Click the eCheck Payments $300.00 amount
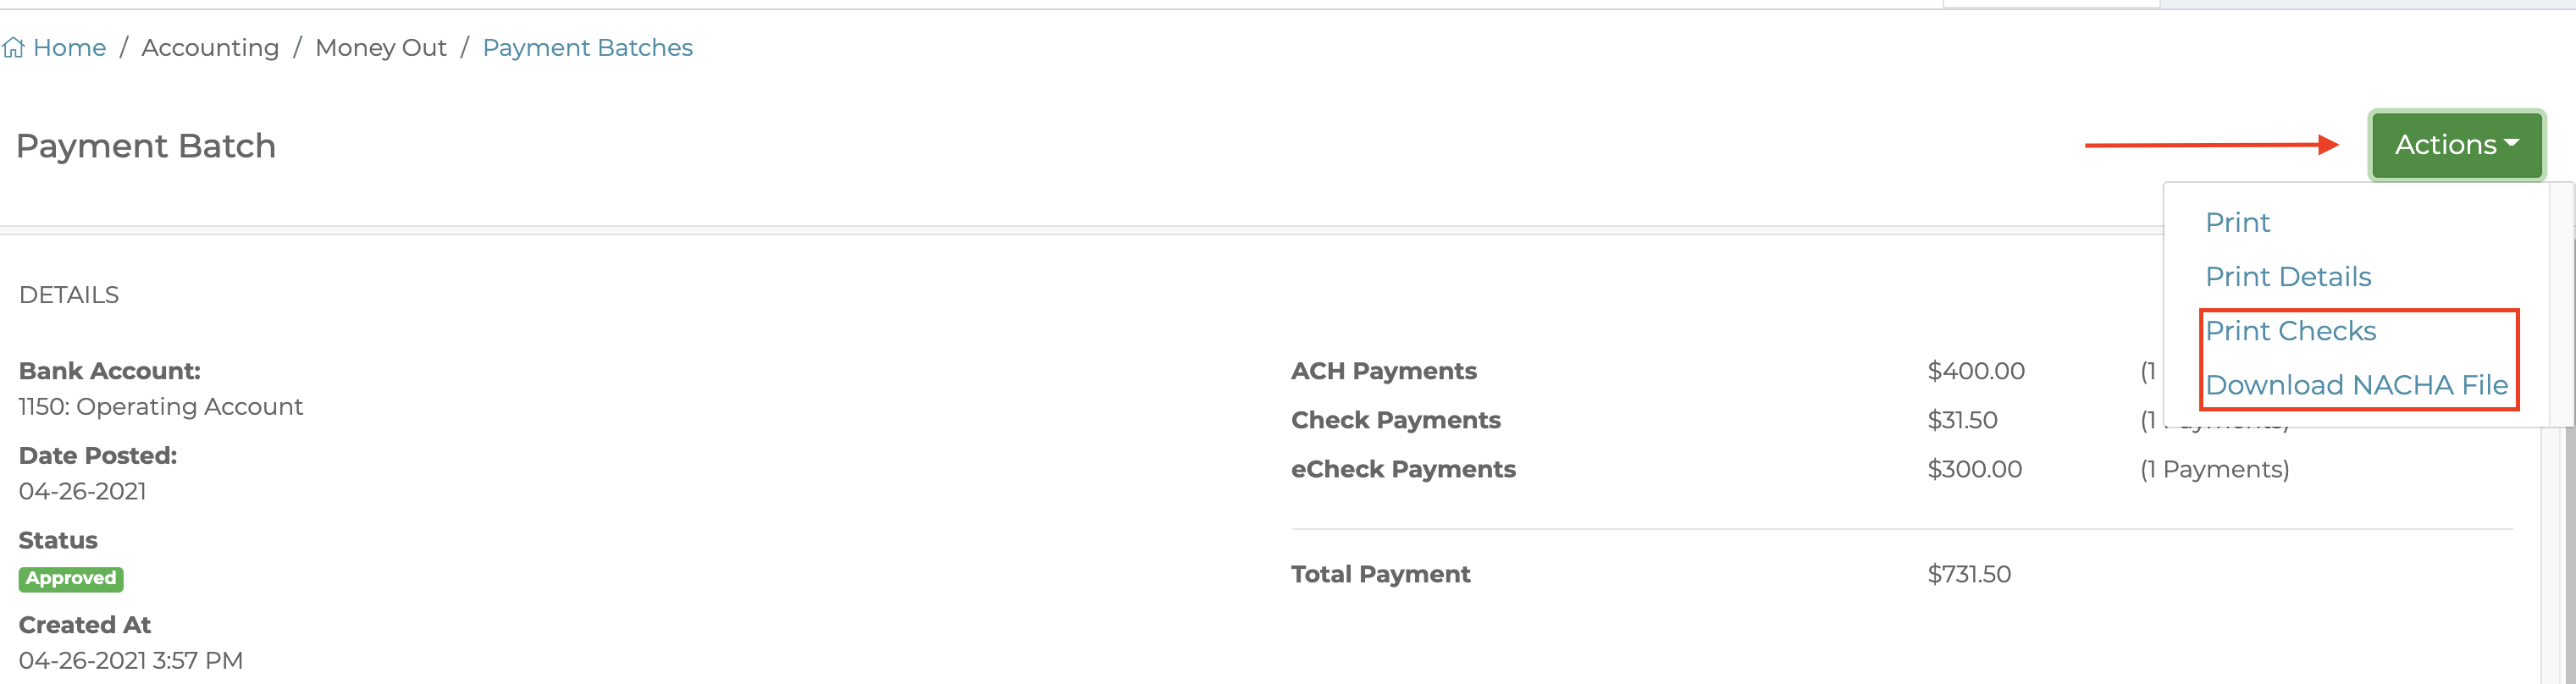This screenshot has width=2576, height=684. 1974,469
